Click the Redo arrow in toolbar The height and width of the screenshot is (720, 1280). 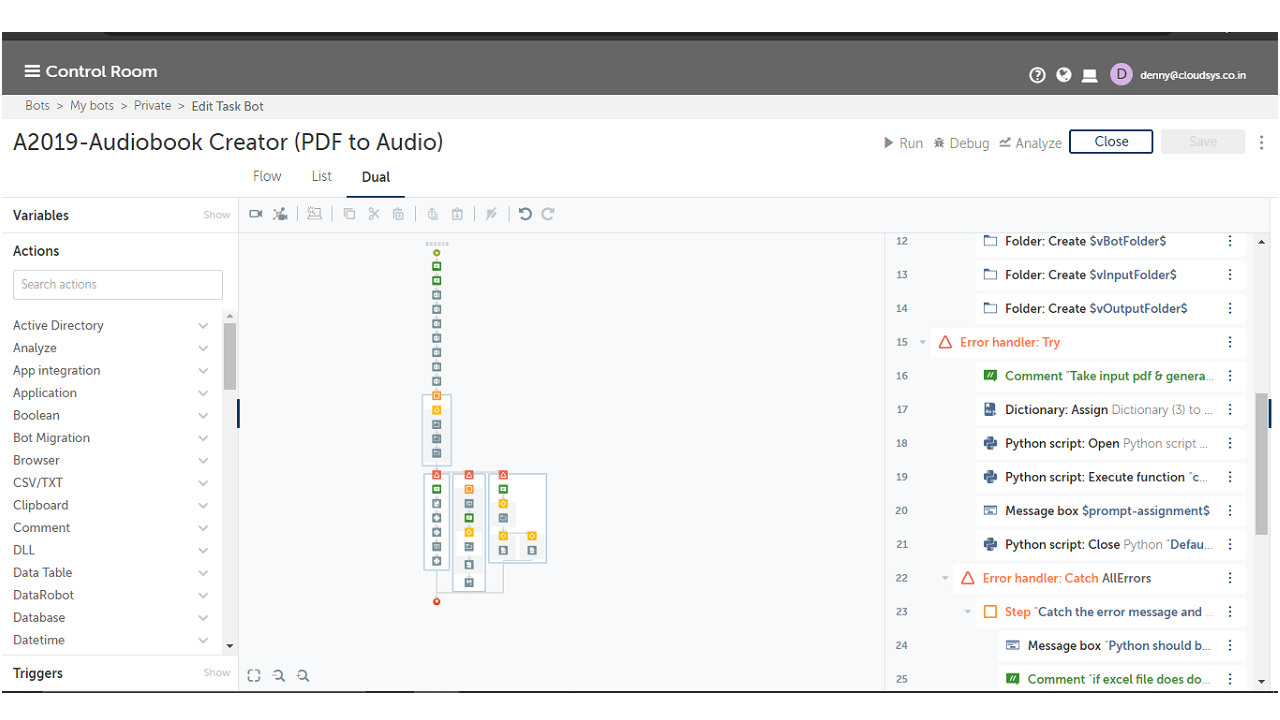[548, 214]
